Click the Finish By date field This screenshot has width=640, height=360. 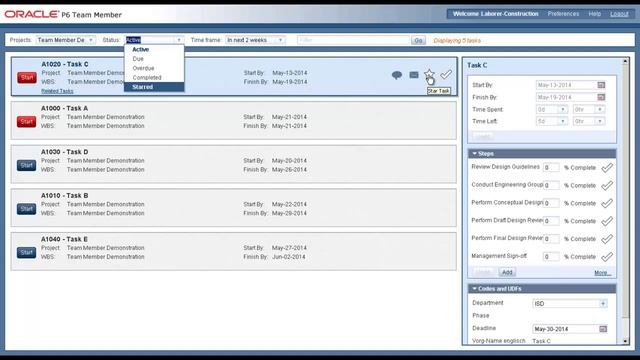pos(566,97)
